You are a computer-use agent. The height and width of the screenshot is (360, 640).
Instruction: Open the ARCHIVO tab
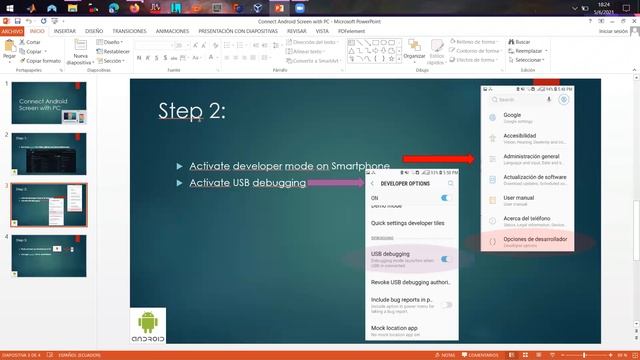[12, 31]
